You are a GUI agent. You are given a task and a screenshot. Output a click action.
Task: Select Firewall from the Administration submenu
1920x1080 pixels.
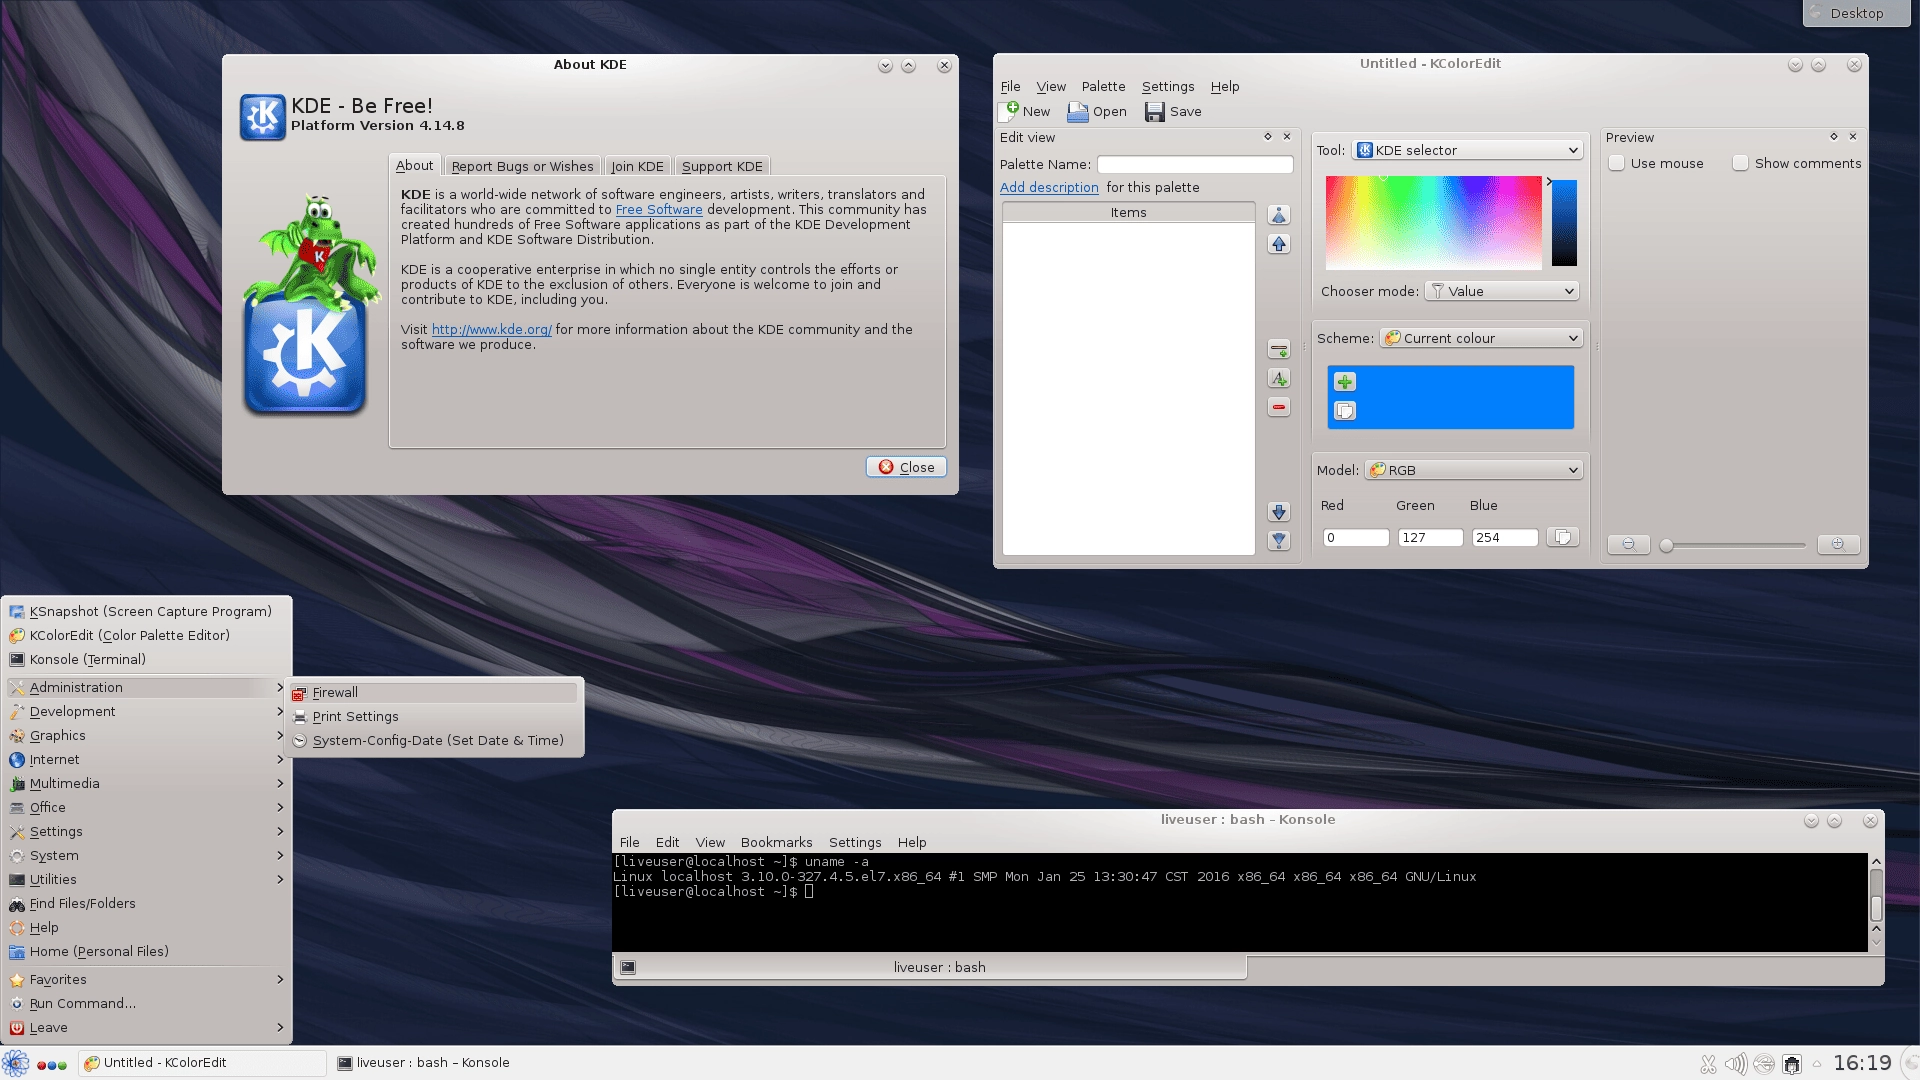click(433, 692)
